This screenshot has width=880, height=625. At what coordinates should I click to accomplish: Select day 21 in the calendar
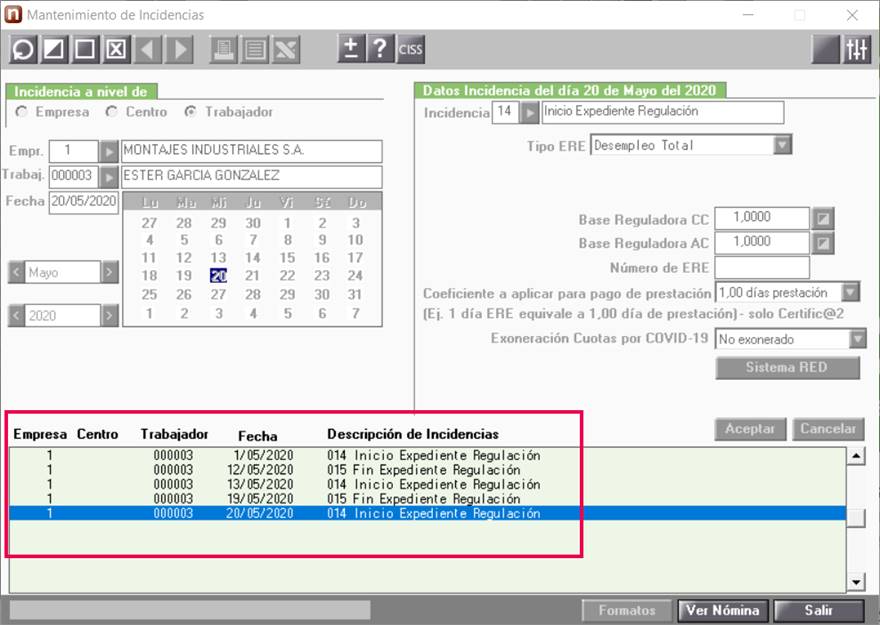(253, 275)
